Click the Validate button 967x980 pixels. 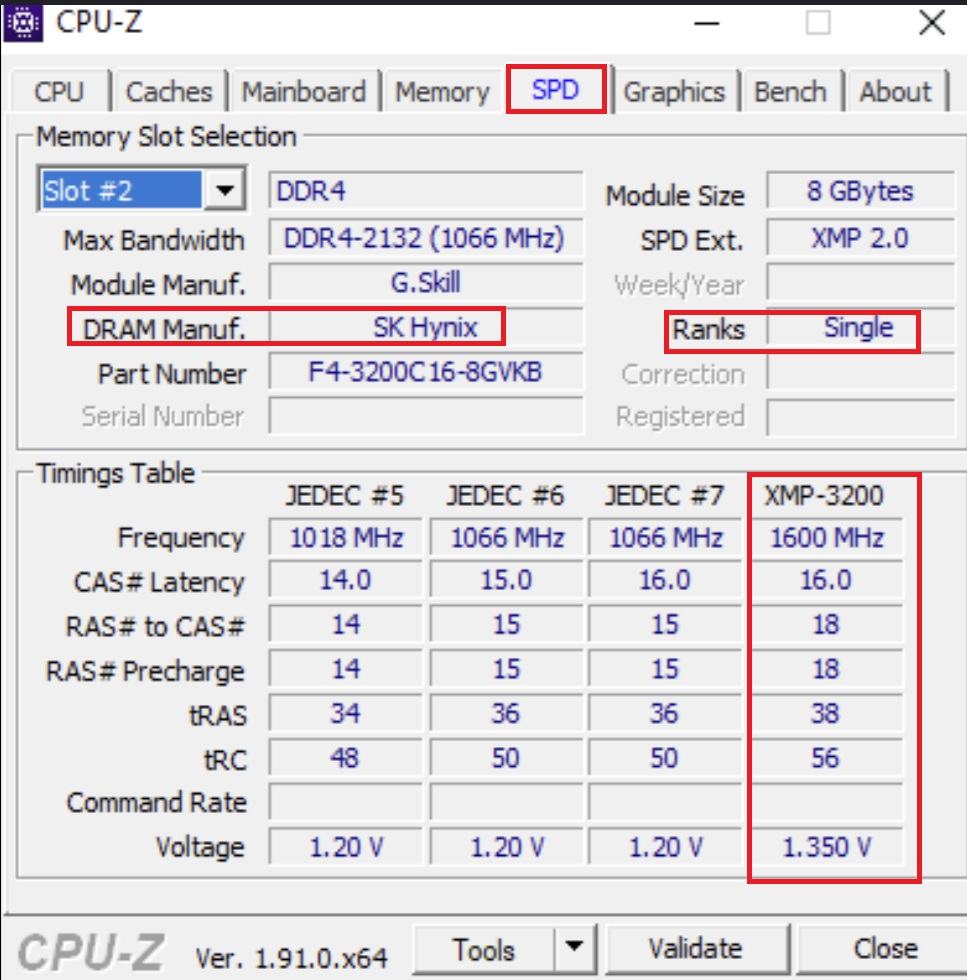coord(696,949)
